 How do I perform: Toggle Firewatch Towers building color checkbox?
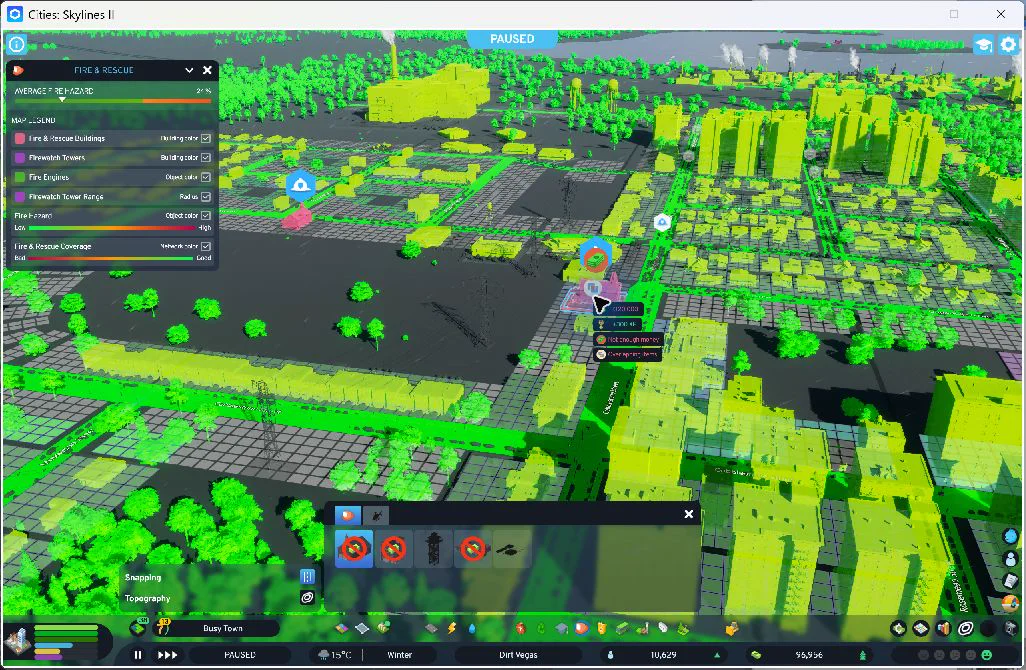pos(205,158)
